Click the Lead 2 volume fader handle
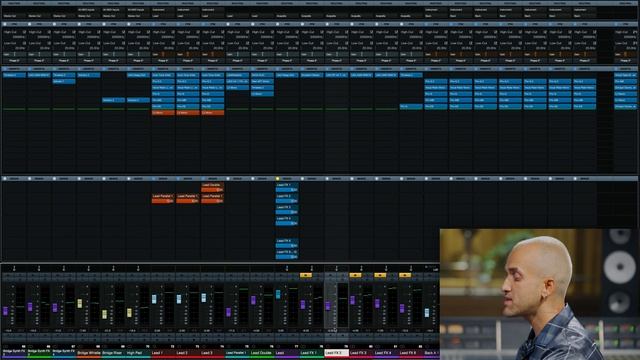Viewport: 640px width, 360px height. 179,299
